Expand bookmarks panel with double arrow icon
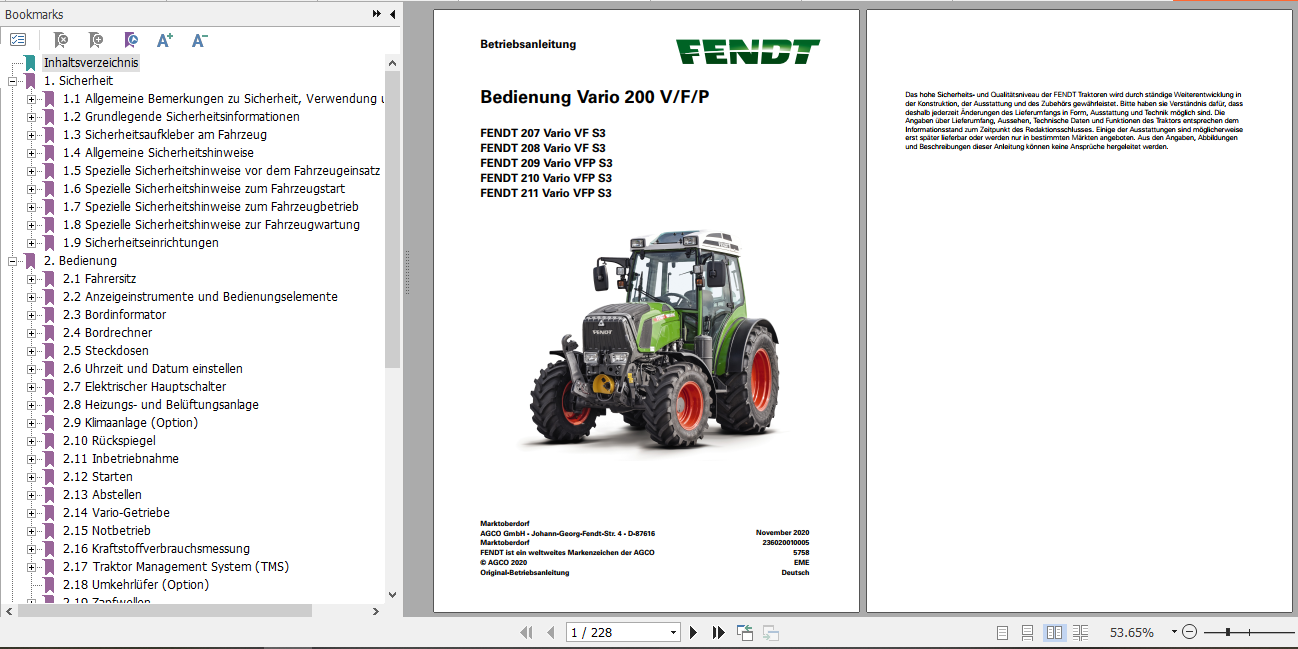Screen dimensions: 1298x649 coord(377,14)
